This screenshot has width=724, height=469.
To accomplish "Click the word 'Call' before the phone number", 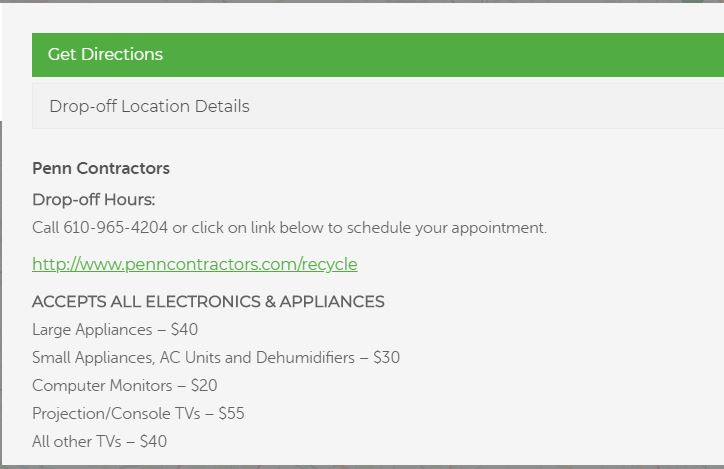I will tap(45, 228).
